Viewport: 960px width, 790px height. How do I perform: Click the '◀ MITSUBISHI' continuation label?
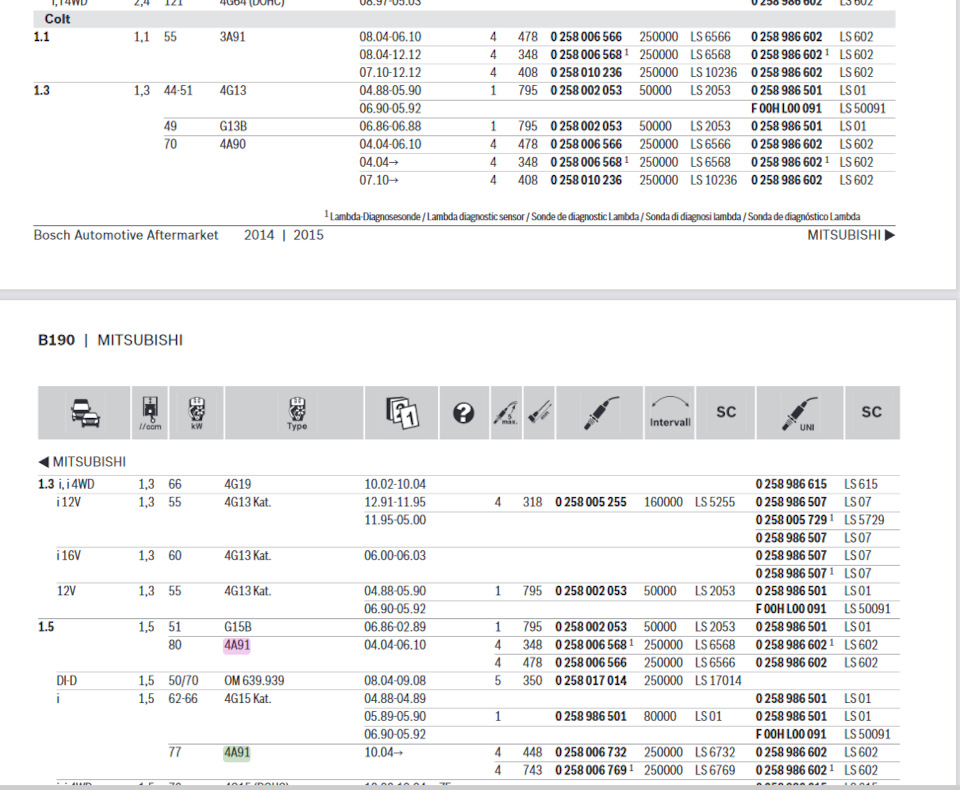pyautogui.click(x=82, y=462)
